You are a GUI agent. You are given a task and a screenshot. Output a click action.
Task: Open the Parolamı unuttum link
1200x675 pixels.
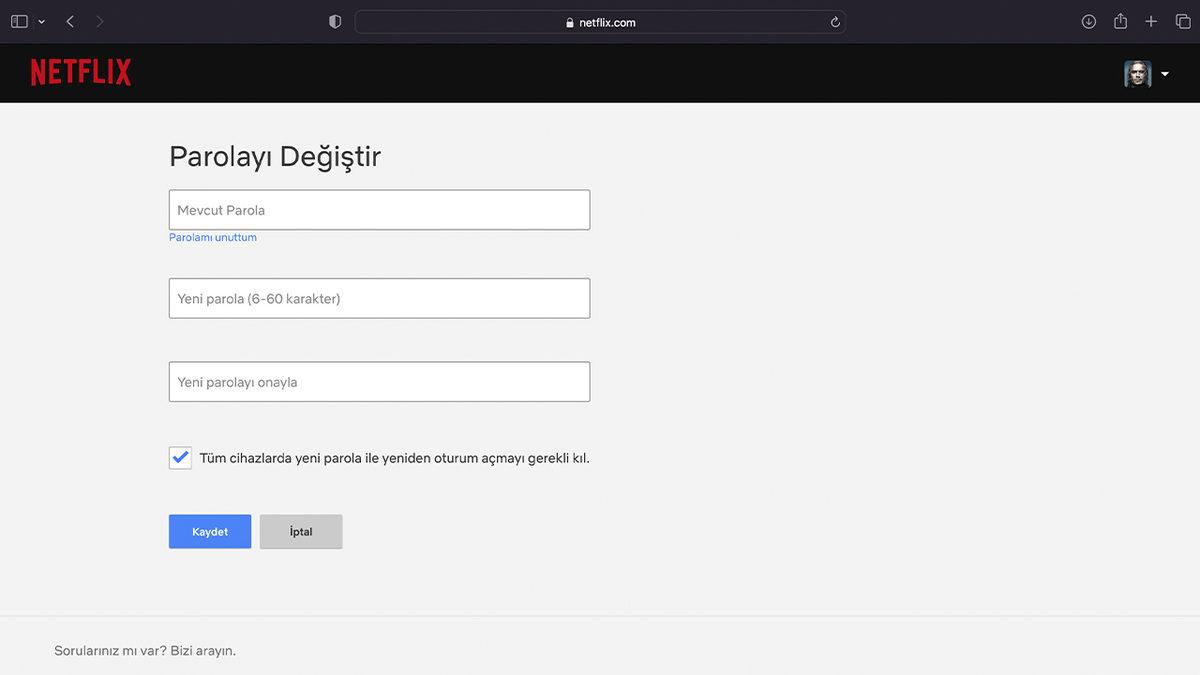(x=213, y=237)
